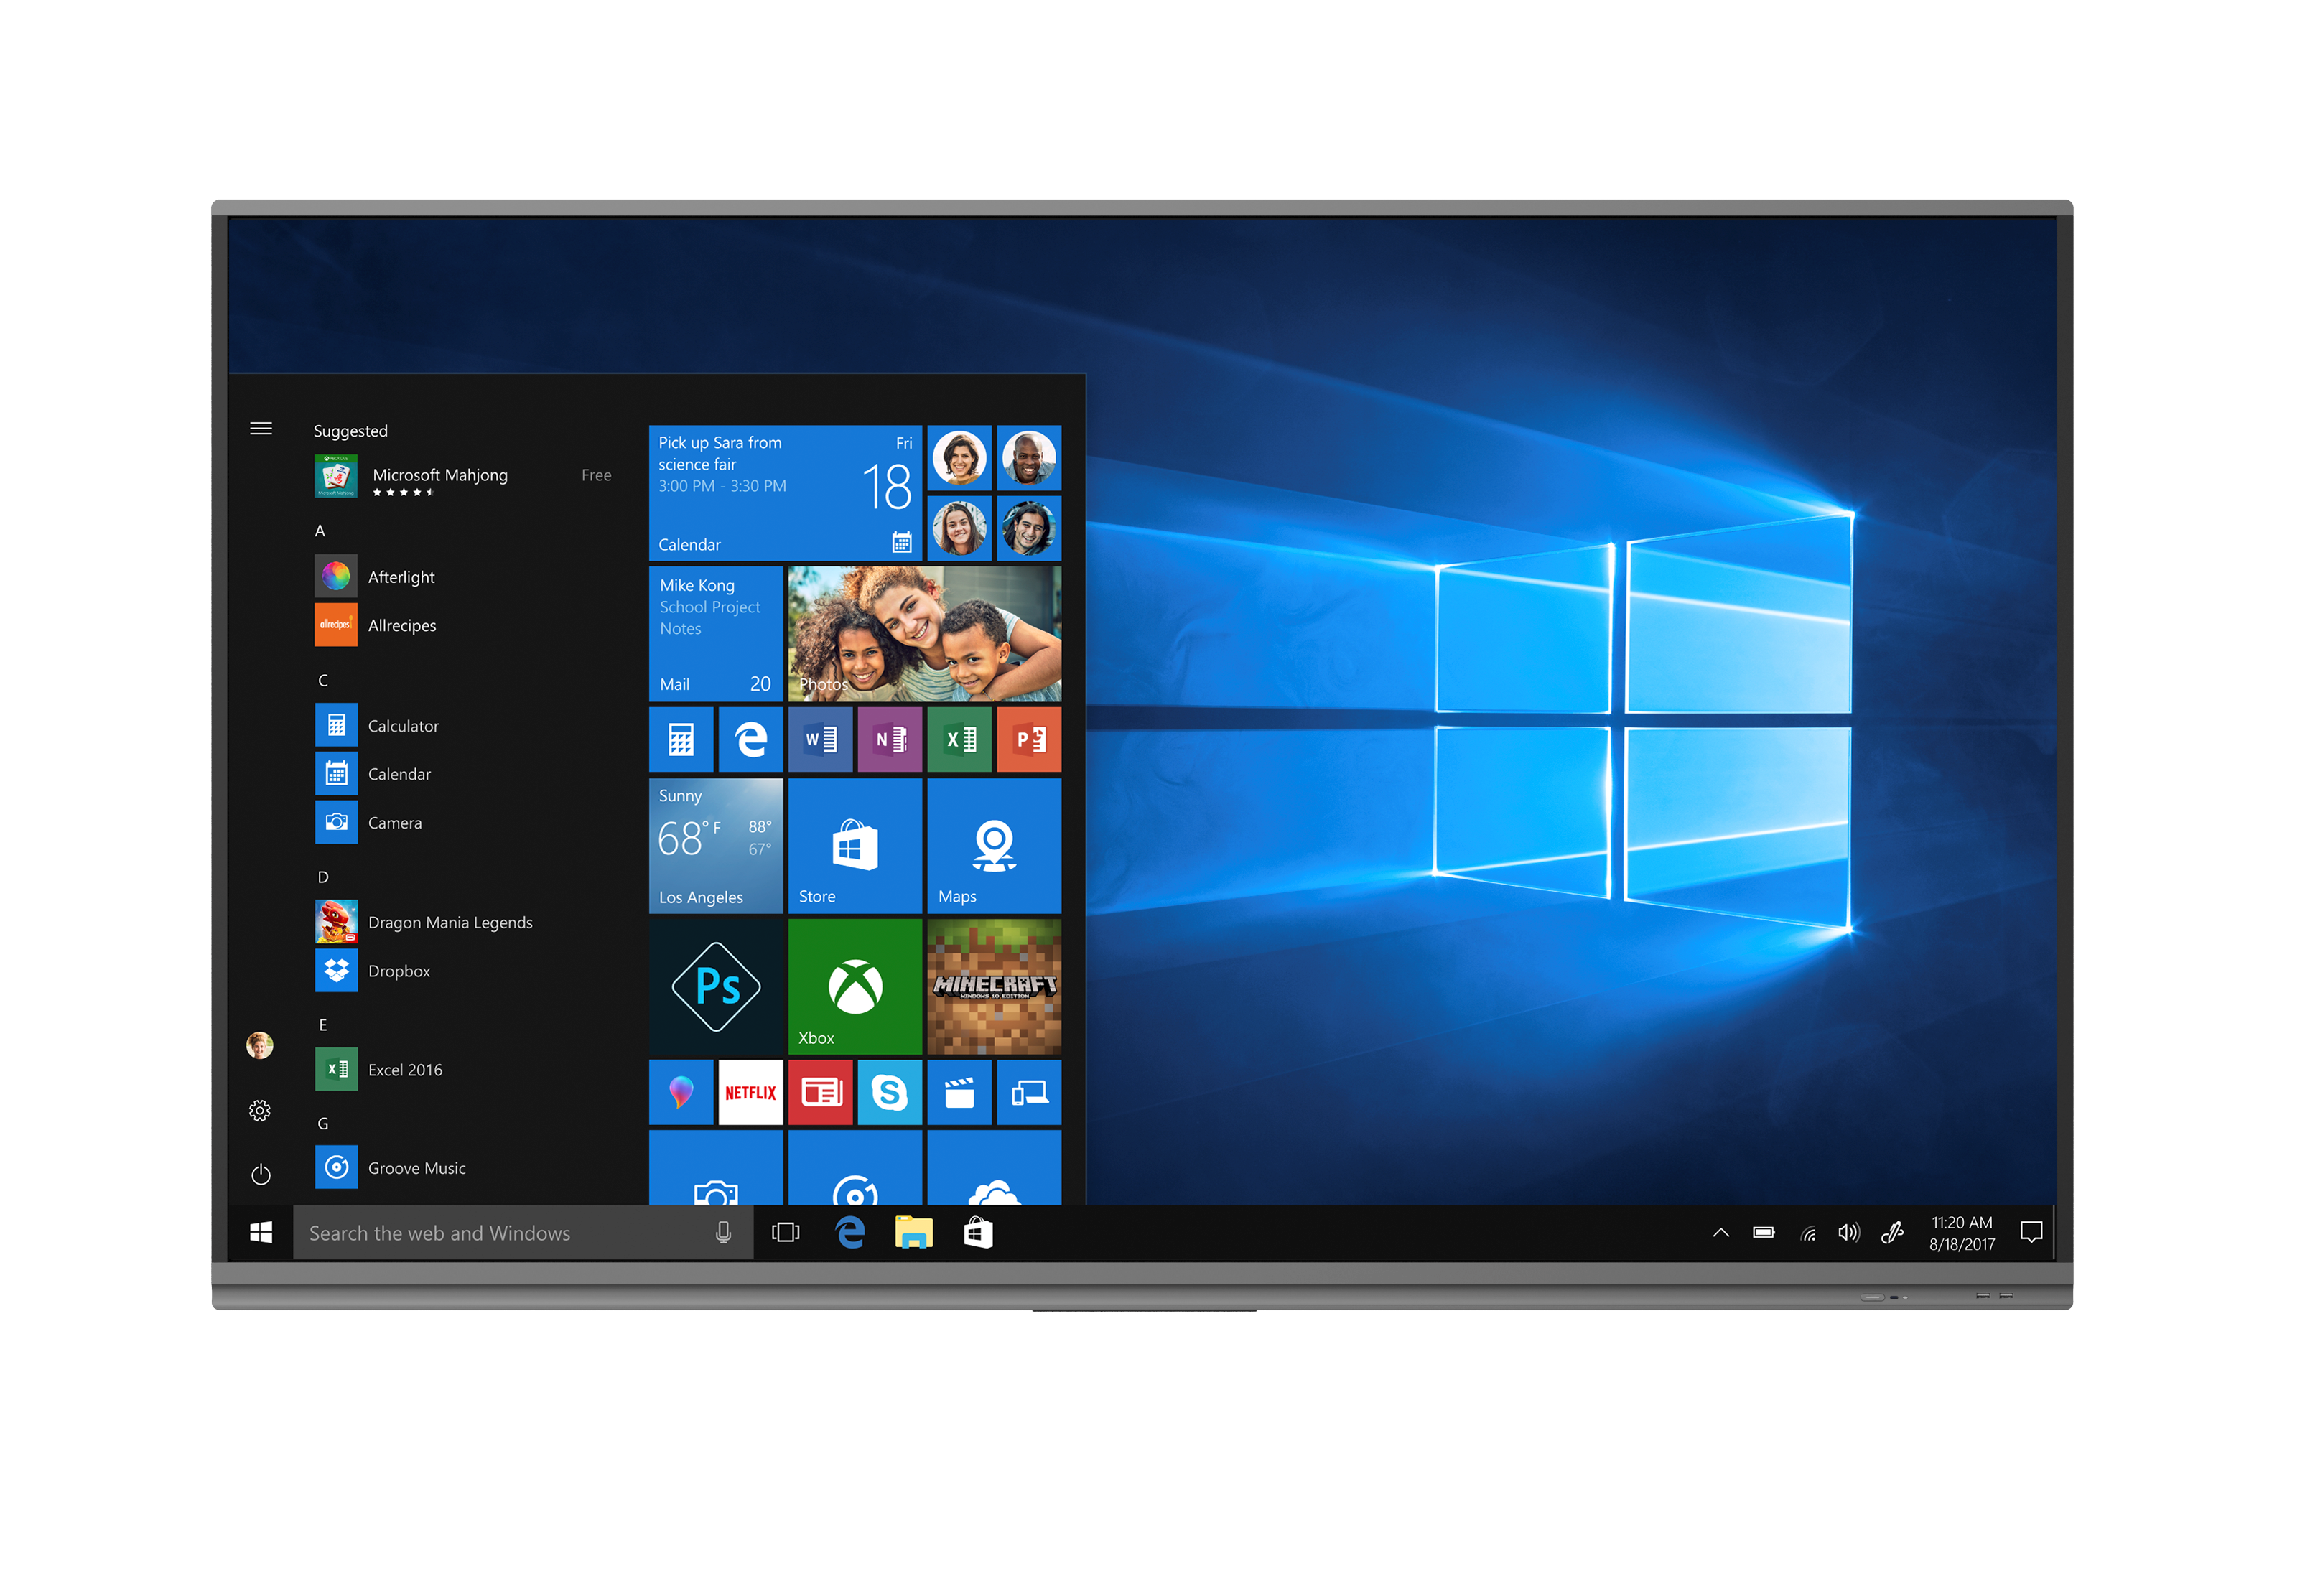Image resolution: width=2305 pixels, height=1596 pixels.
Task: Open the volume control tray icon
Action: click(x=1849, y=1233)
